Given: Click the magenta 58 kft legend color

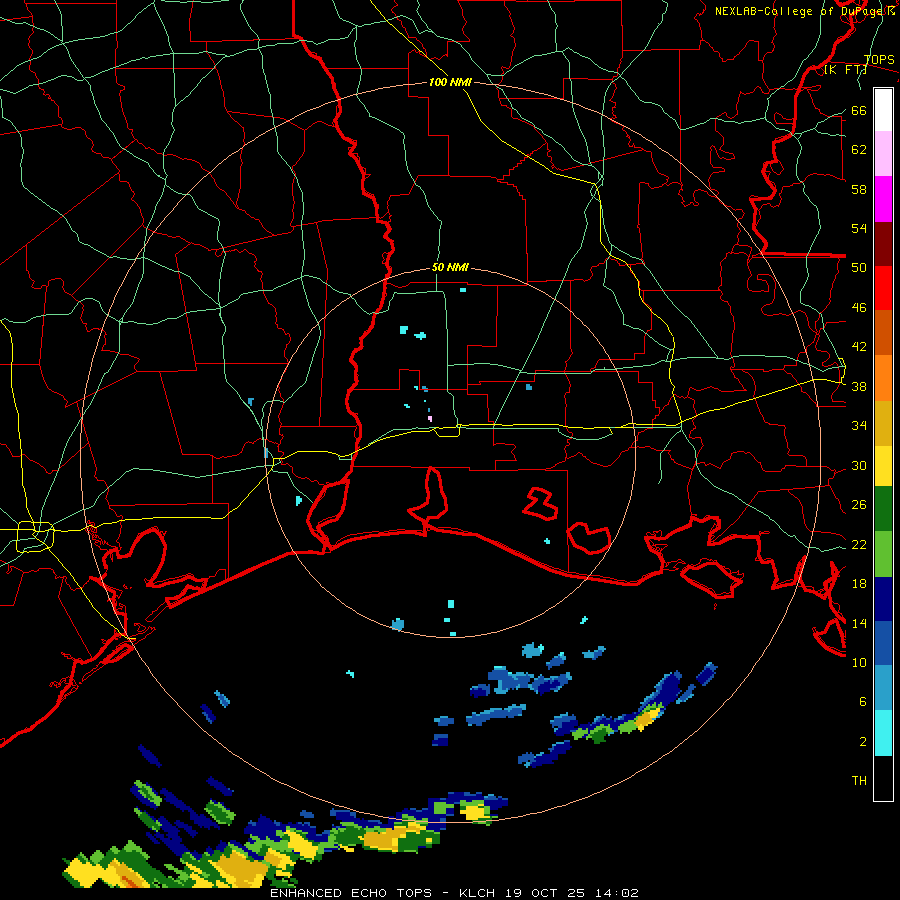Looking at the screenshot, I should tap(883, 199).
